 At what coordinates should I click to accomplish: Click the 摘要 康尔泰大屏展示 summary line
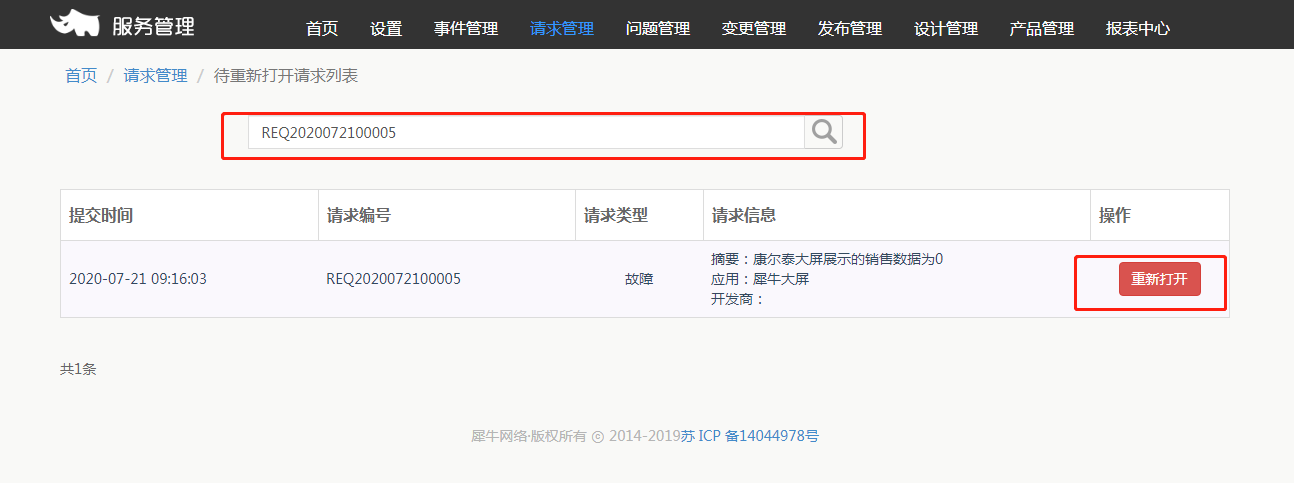[x=827, y=259]
